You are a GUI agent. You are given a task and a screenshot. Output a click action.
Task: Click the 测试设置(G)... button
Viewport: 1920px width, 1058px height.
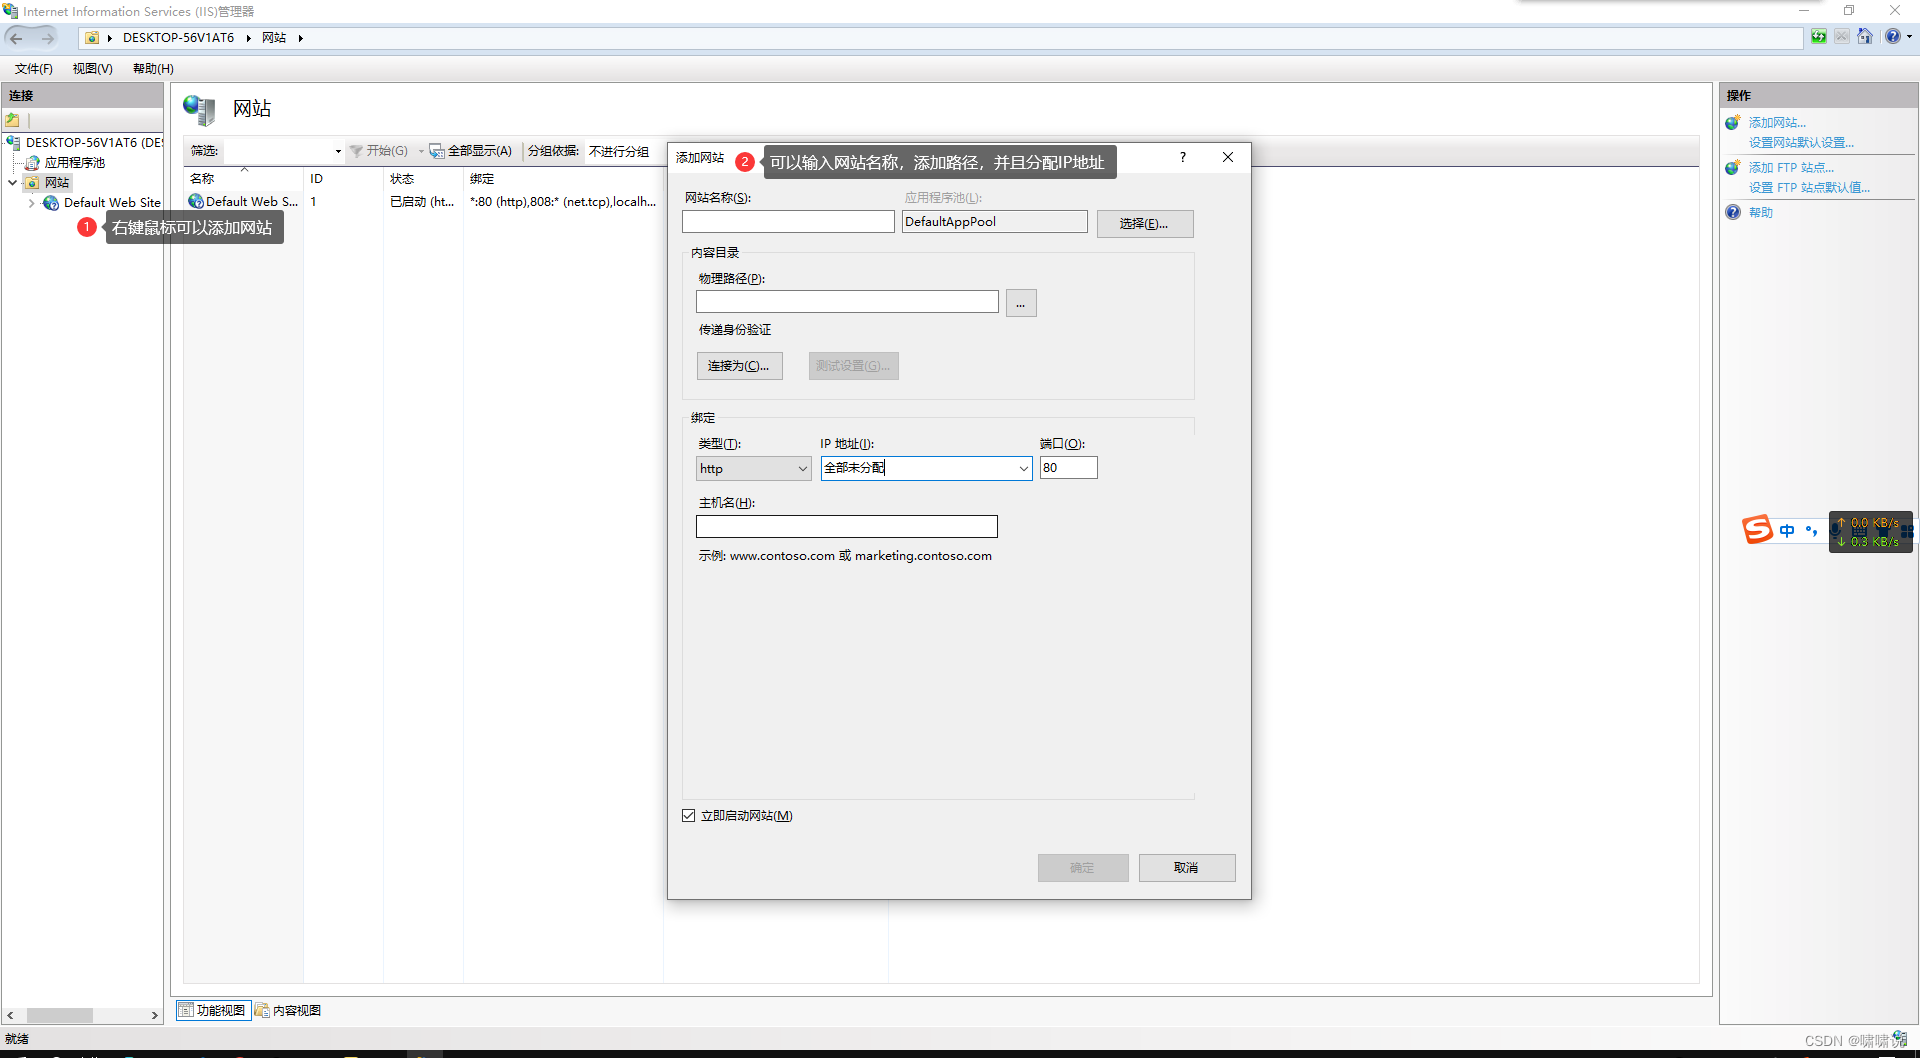point(854,366)
